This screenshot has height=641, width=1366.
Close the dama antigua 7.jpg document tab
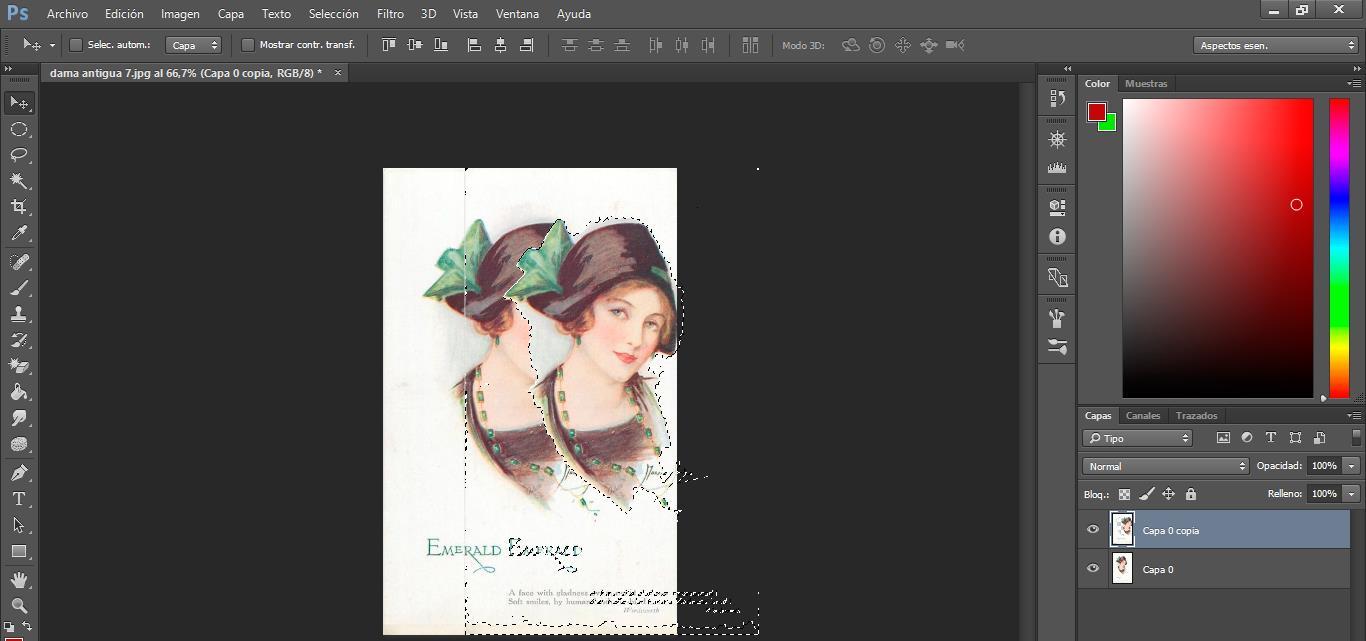(x=337, y=72)
